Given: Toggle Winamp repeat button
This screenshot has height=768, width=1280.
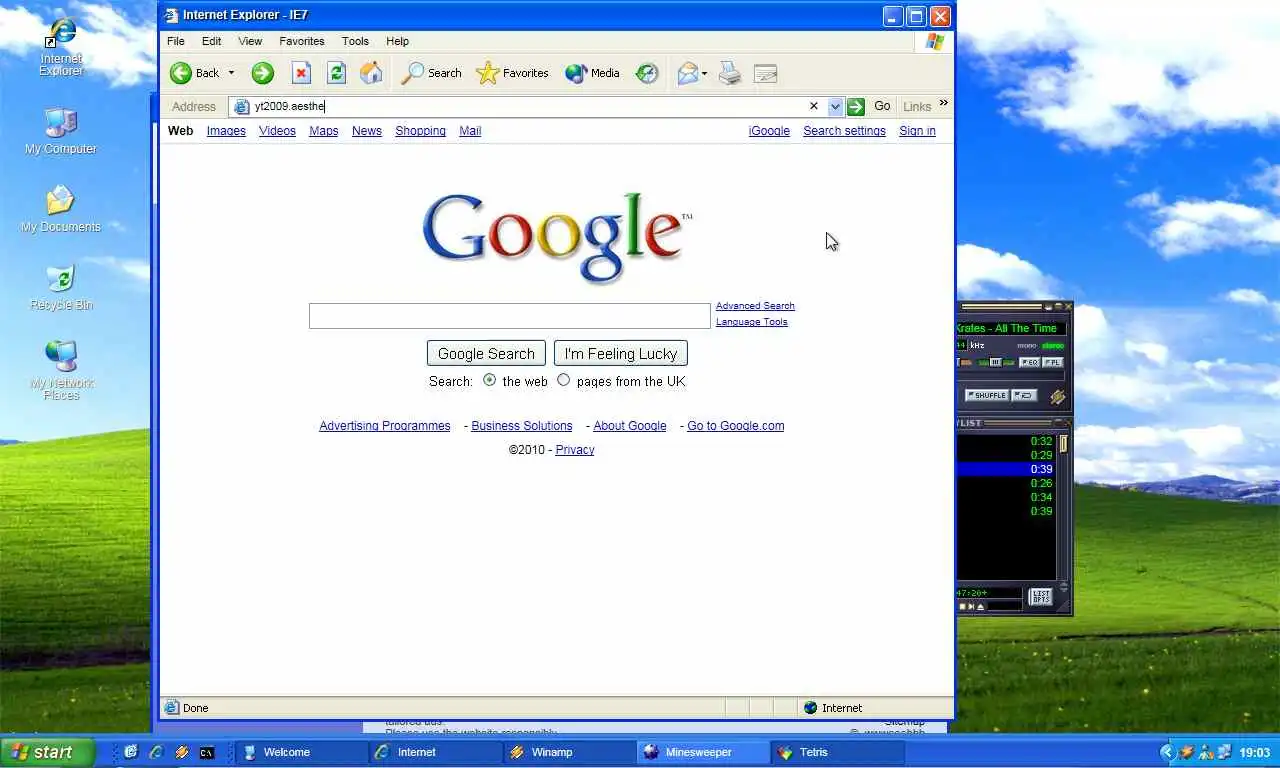Looking at the screenshot, I should [x=1024, y=395].
